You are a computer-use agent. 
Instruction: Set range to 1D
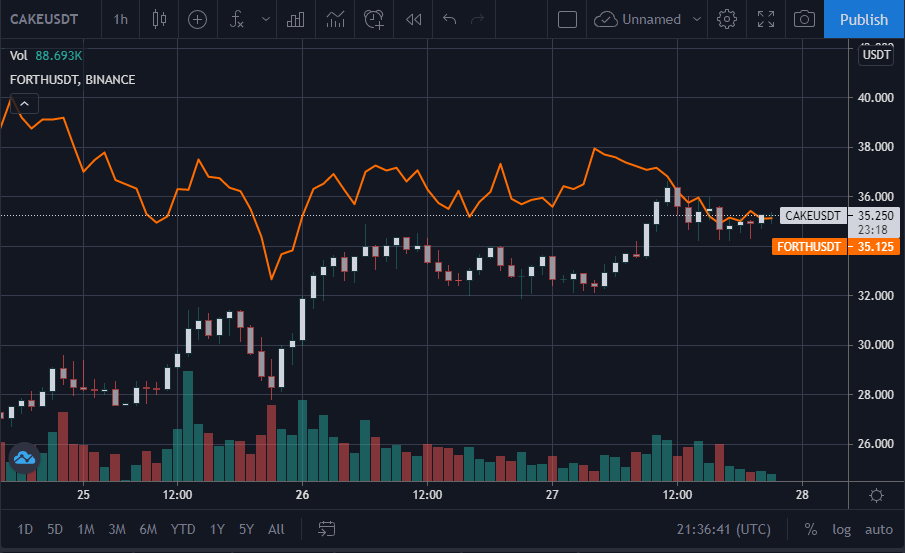[x=25, y=529]
